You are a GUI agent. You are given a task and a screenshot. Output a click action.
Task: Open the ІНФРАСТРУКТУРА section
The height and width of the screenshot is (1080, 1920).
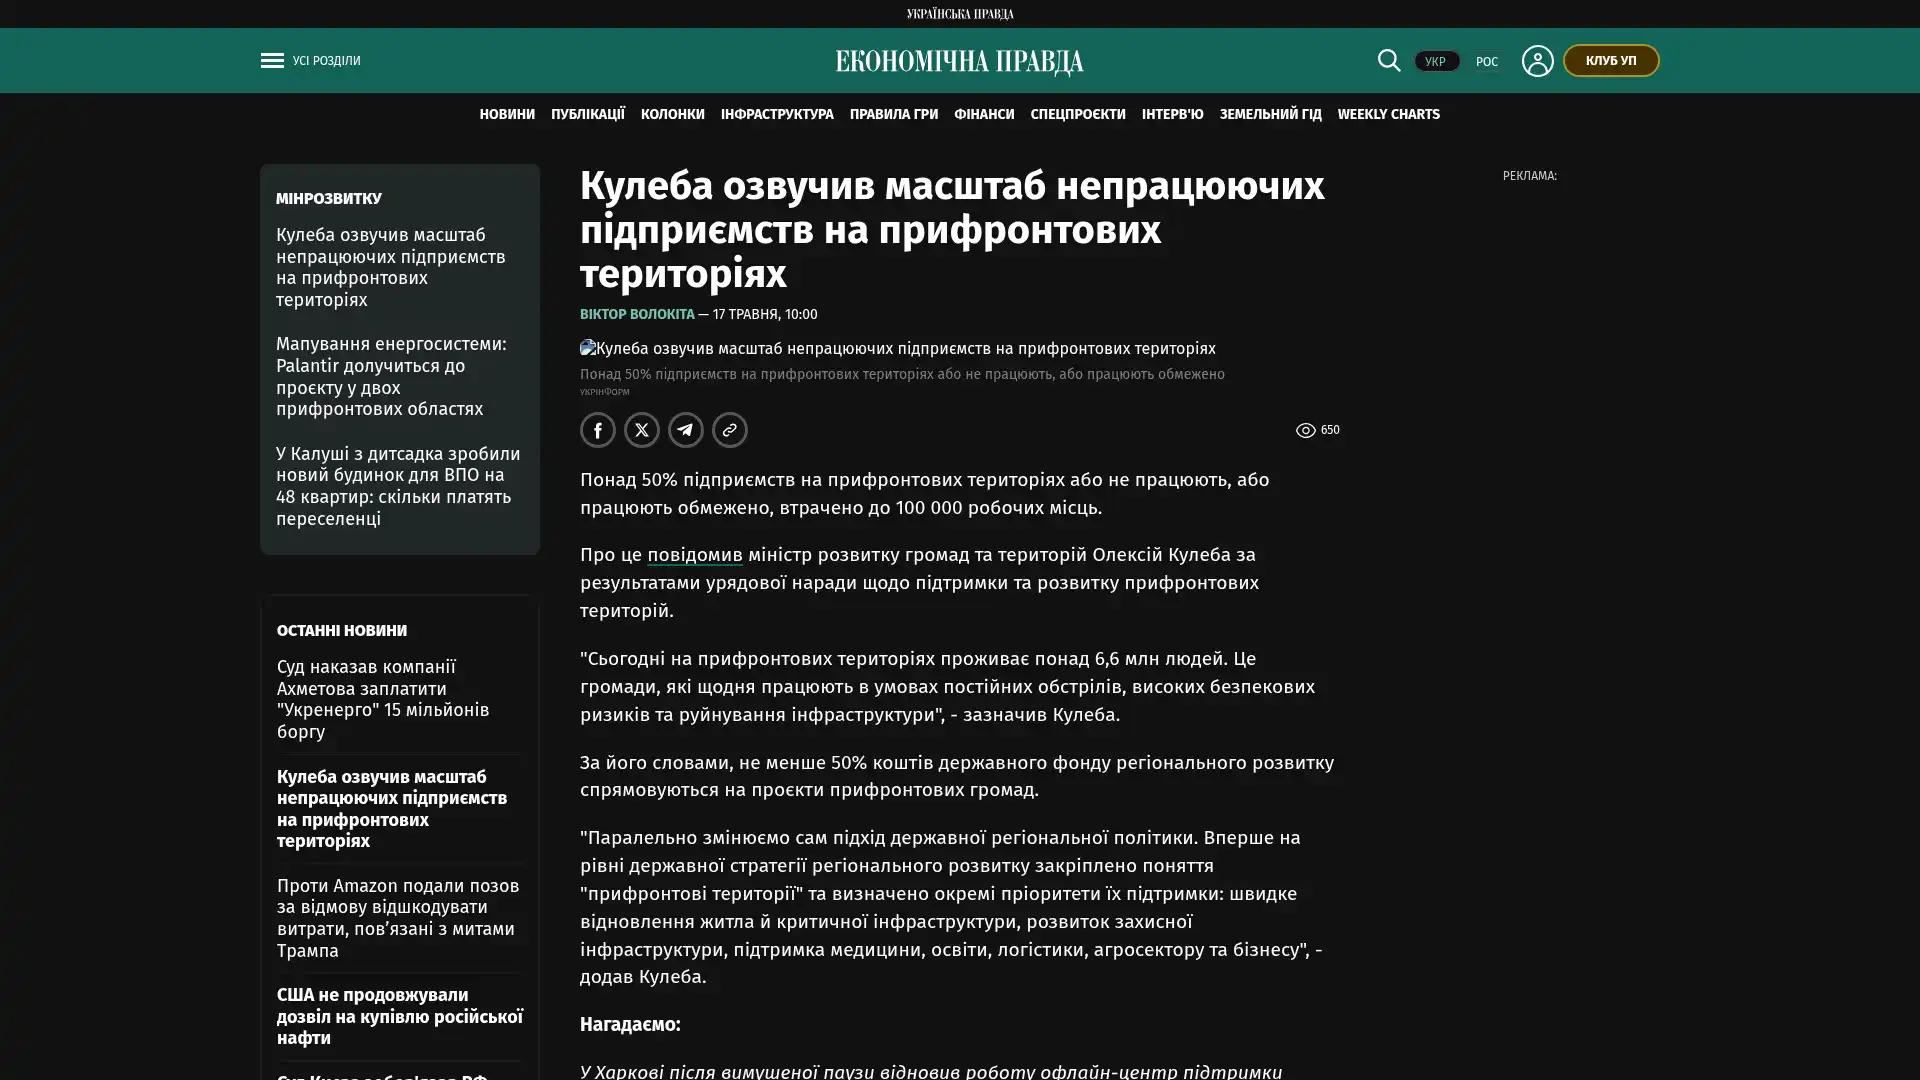pyautogui.click(x=777, y=114)
